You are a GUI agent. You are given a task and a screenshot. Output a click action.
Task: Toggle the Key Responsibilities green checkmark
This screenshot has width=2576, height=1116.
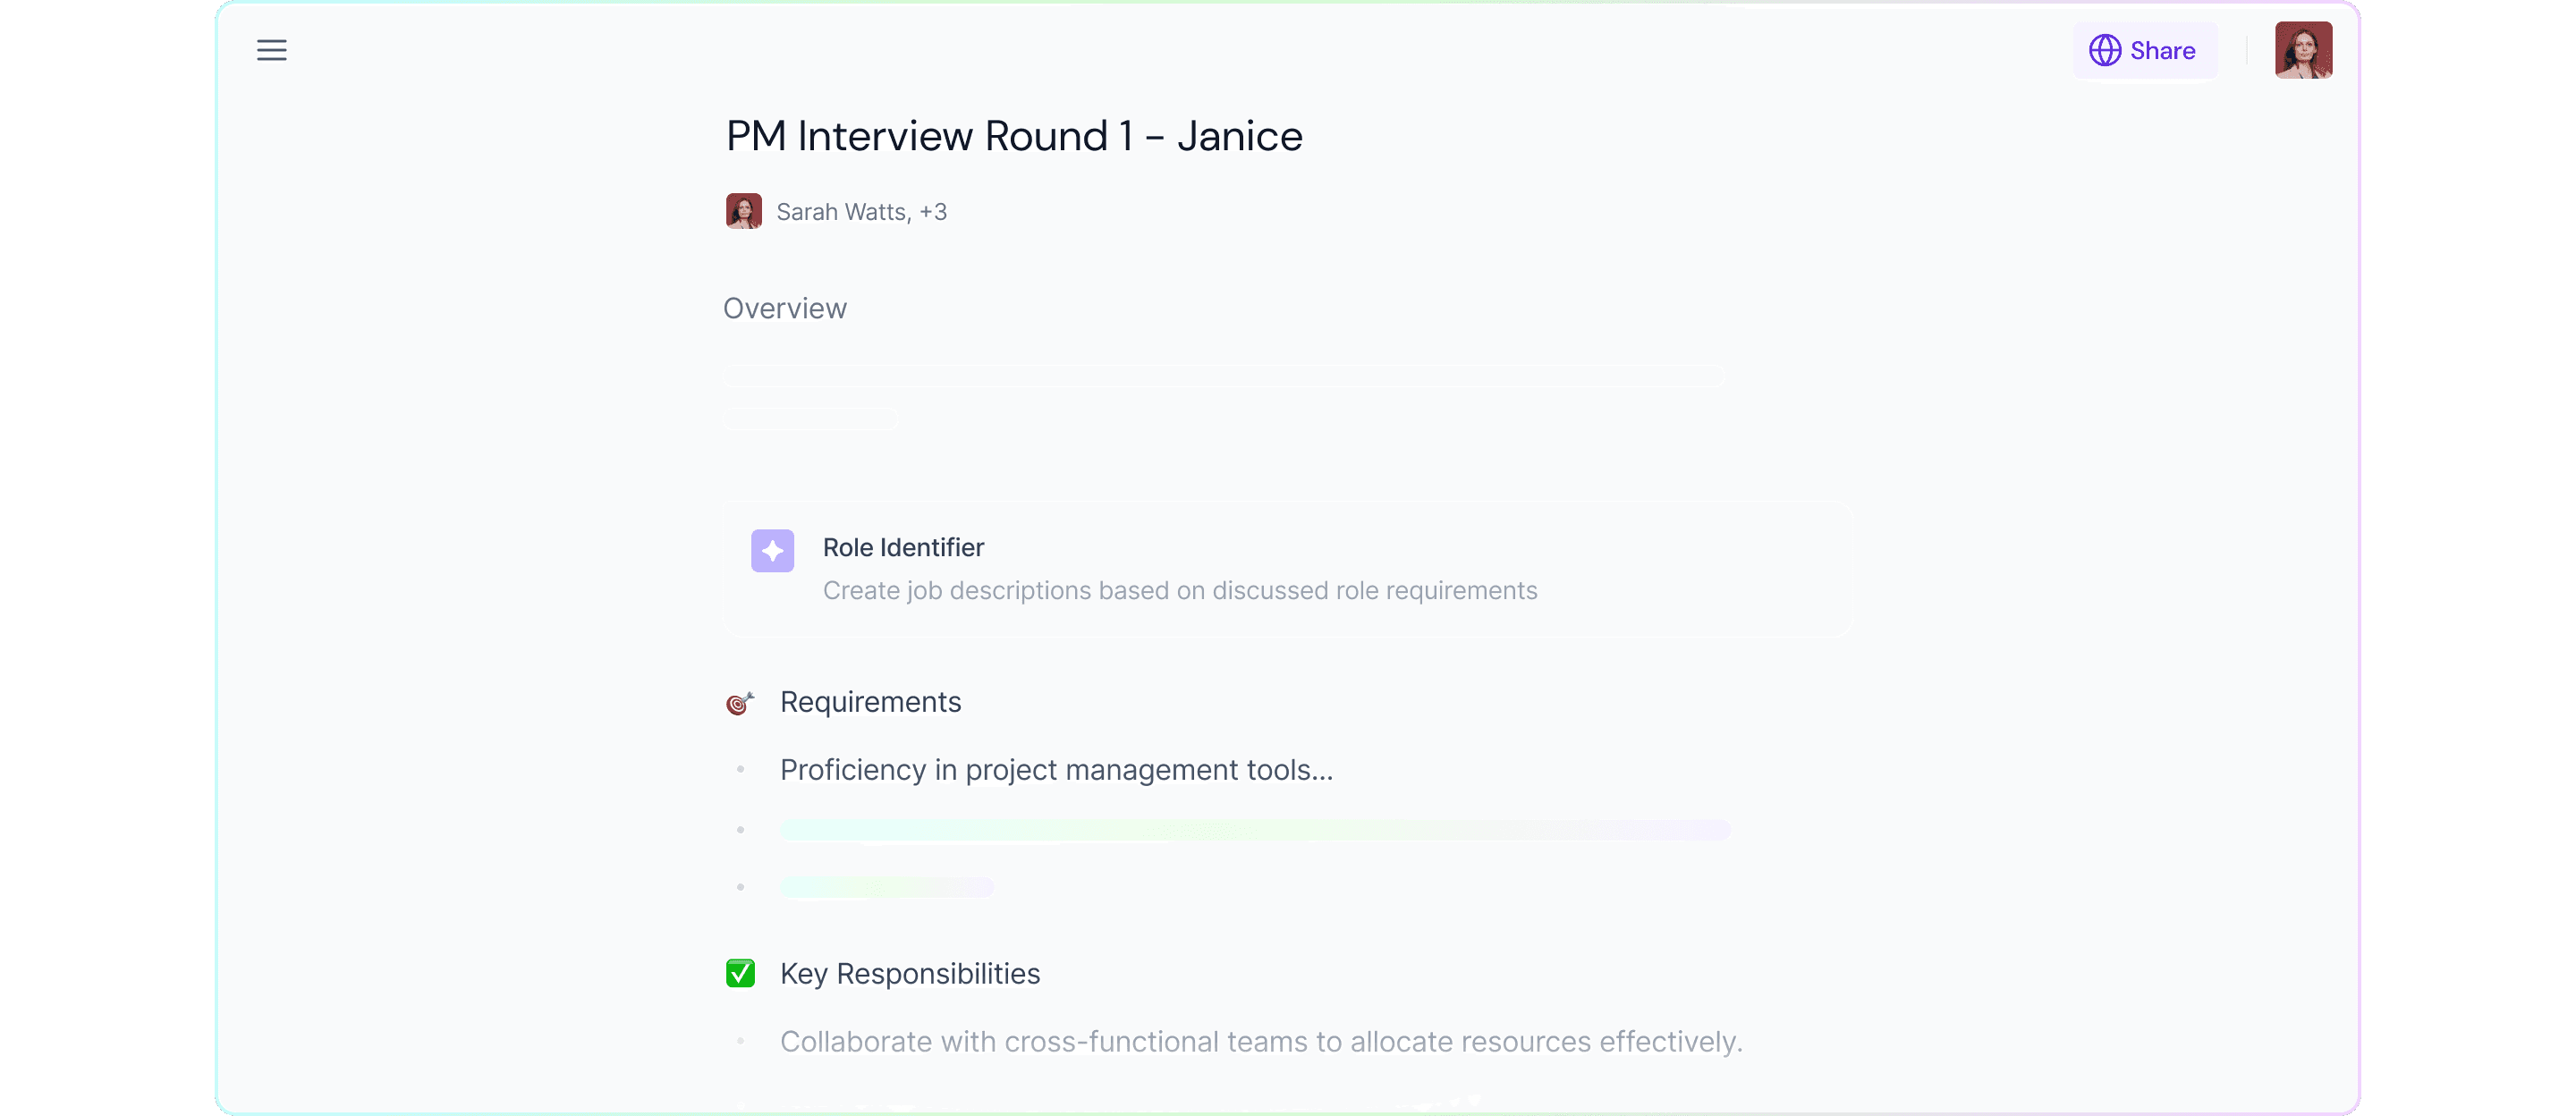click(740, 973)
